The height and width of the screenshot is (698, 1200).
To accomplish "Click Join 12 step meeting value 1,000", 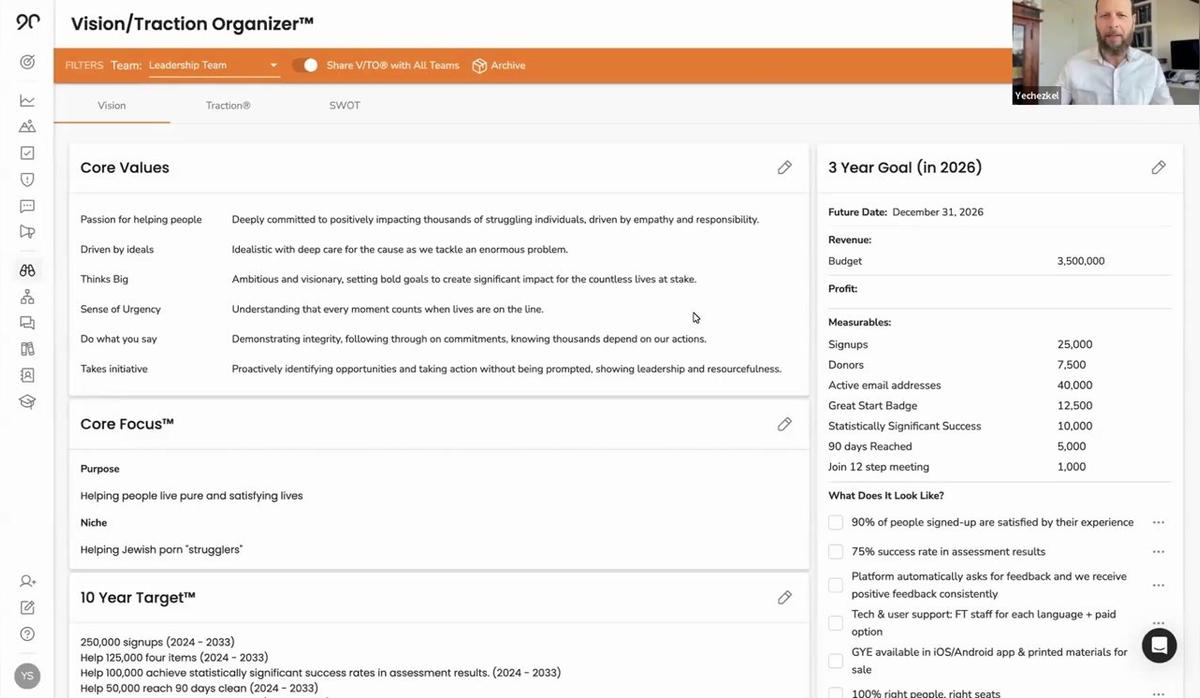I will pyautogui.click(x=1072, y=467).
